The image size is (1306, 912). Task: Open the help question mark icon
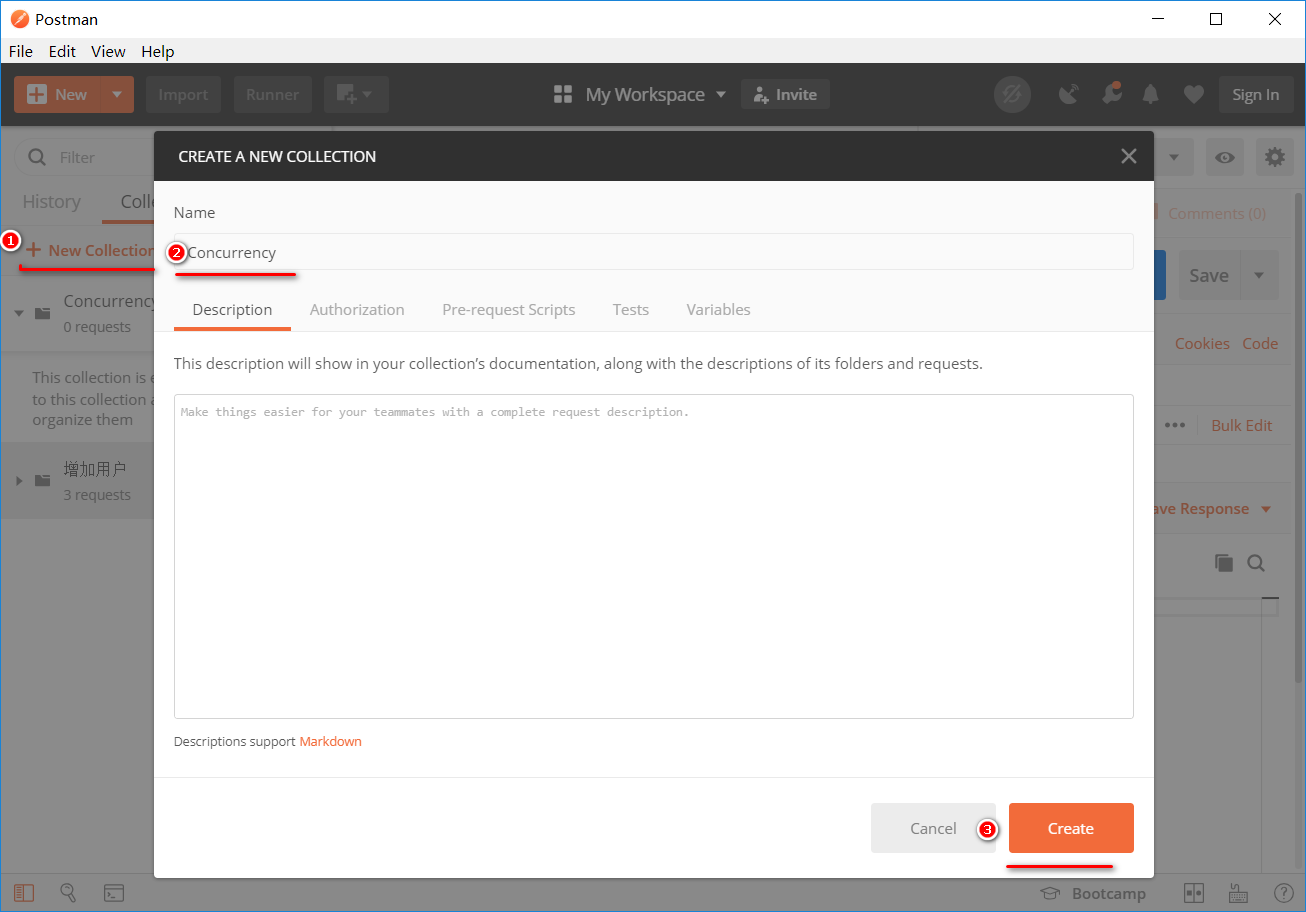point(1283,893)
